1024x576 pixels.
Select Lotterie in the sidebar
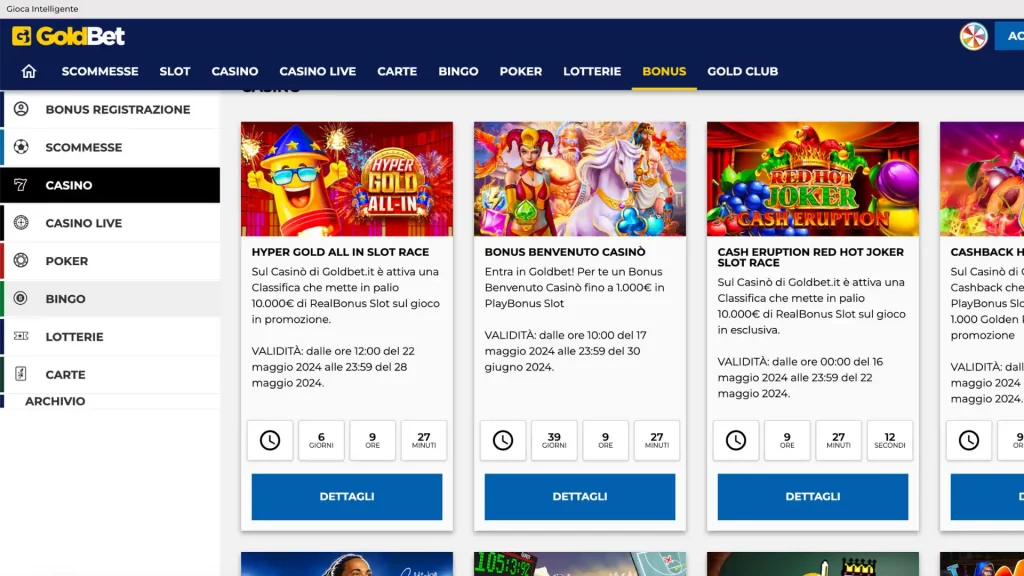(x=110, y=336)
